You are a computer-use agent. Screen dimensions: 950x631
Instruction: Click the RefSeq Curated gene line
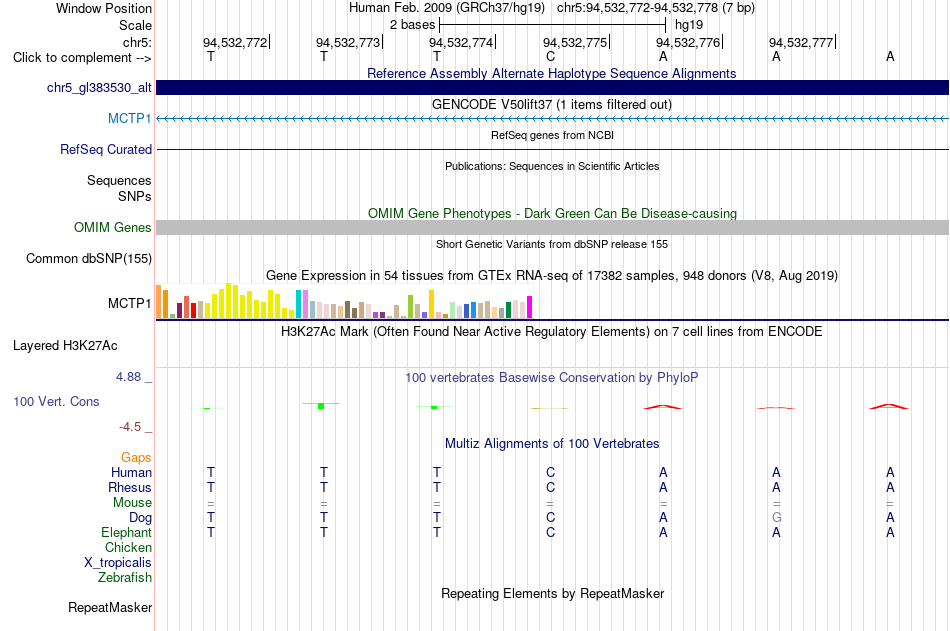point(552,149)
